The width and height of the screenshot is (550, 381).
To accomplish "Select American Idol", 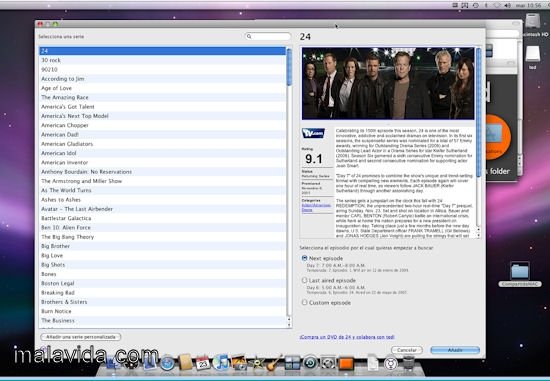I will click(162, 153).
